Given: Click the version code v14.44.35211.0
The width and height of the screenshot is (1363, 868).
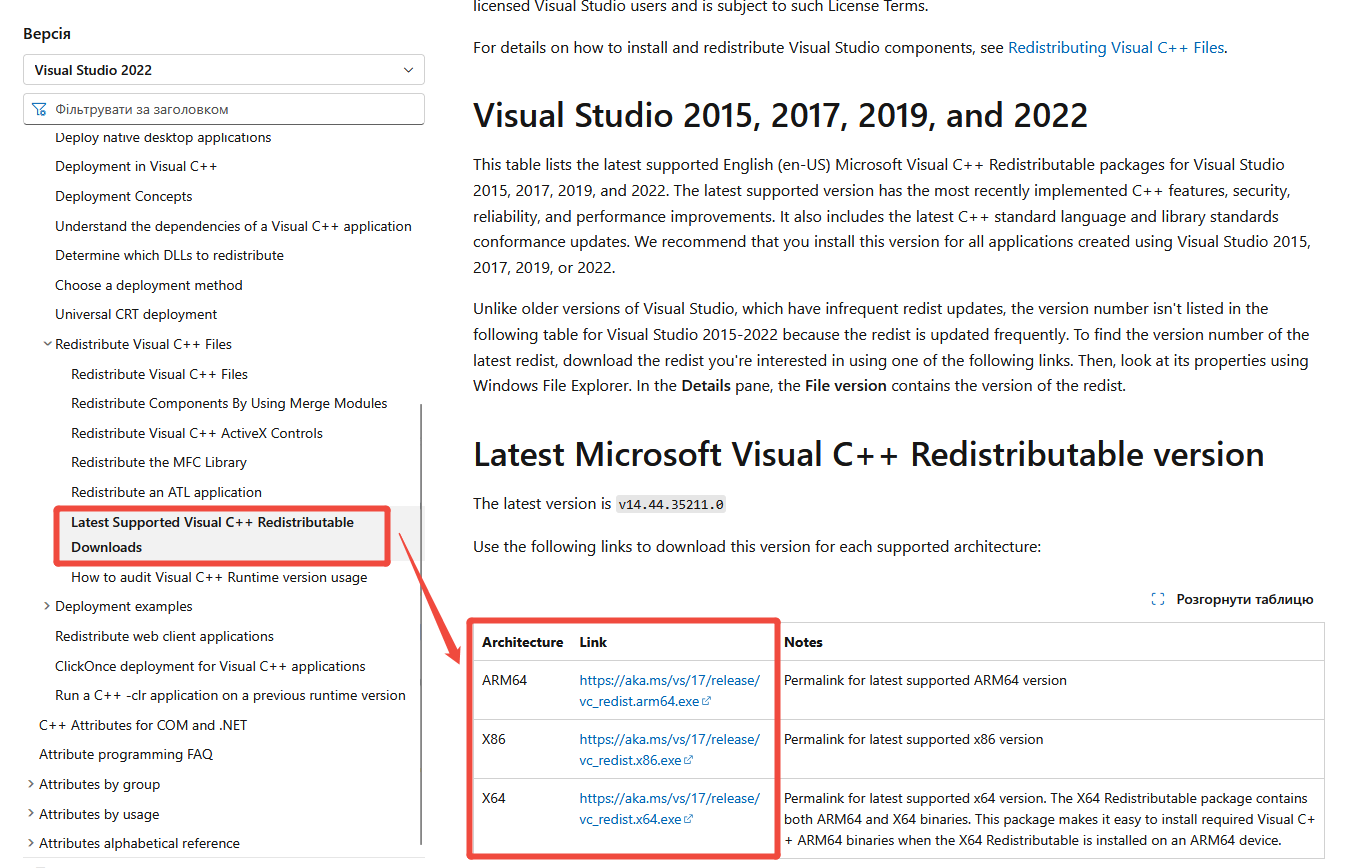Looking at the screenshot, I should 670,504.
